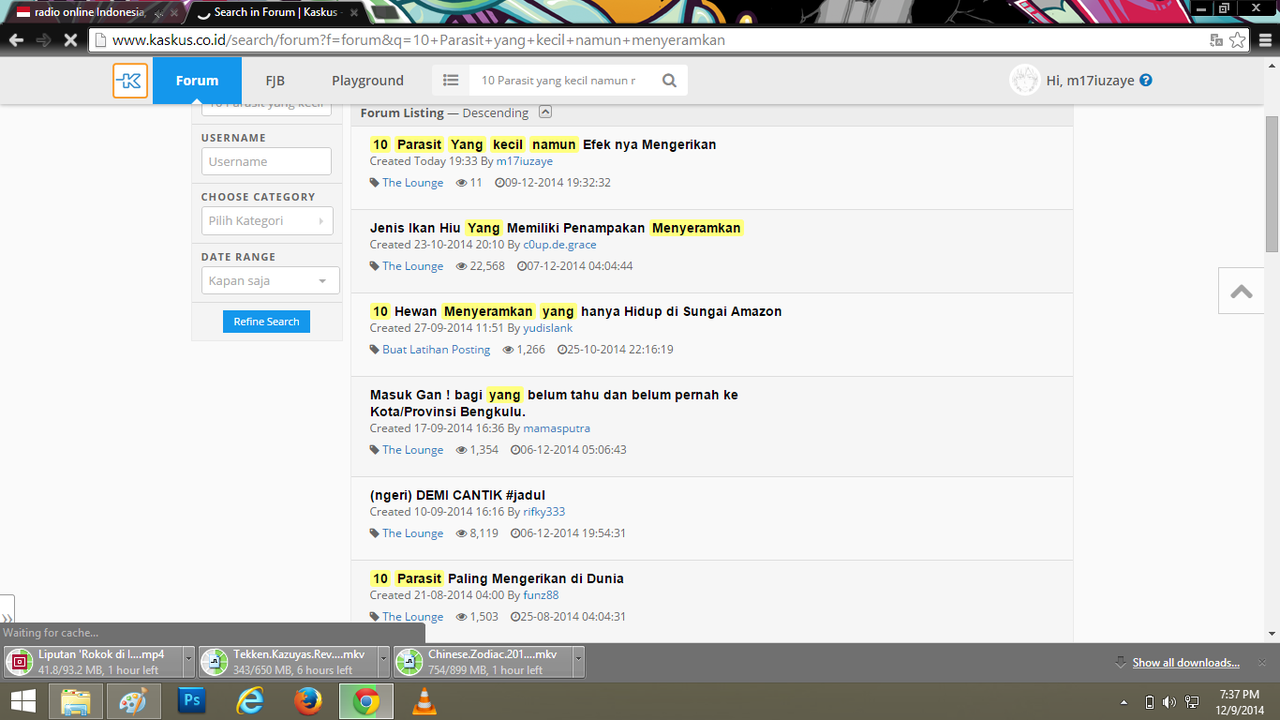Go to Playground in the navbar
The image size is (1280, 720).
368,80
